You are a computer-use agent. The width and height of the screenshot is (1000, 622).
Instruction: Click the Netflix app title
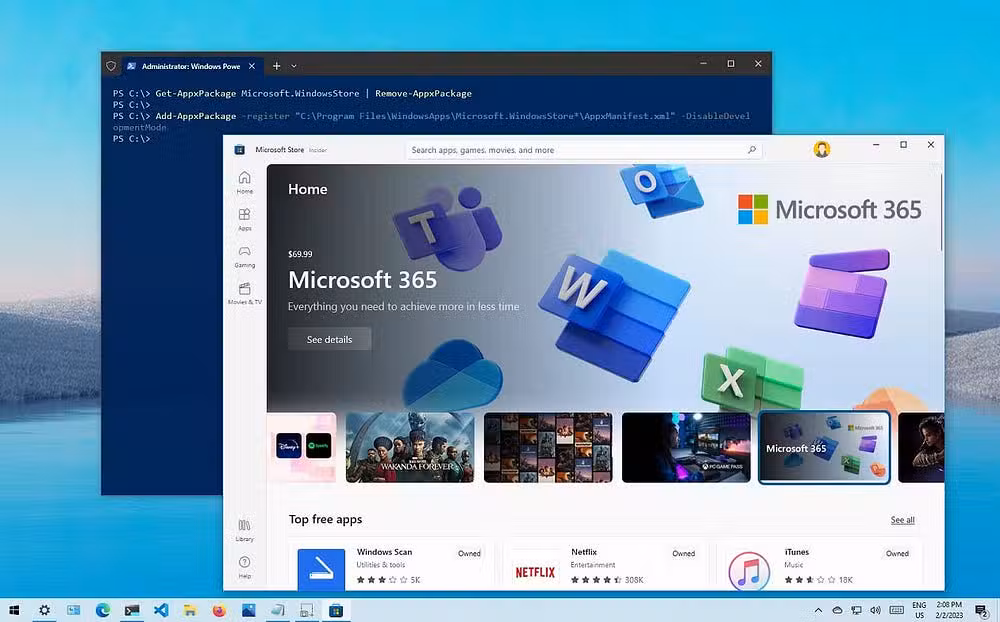[x=584, y=552]
